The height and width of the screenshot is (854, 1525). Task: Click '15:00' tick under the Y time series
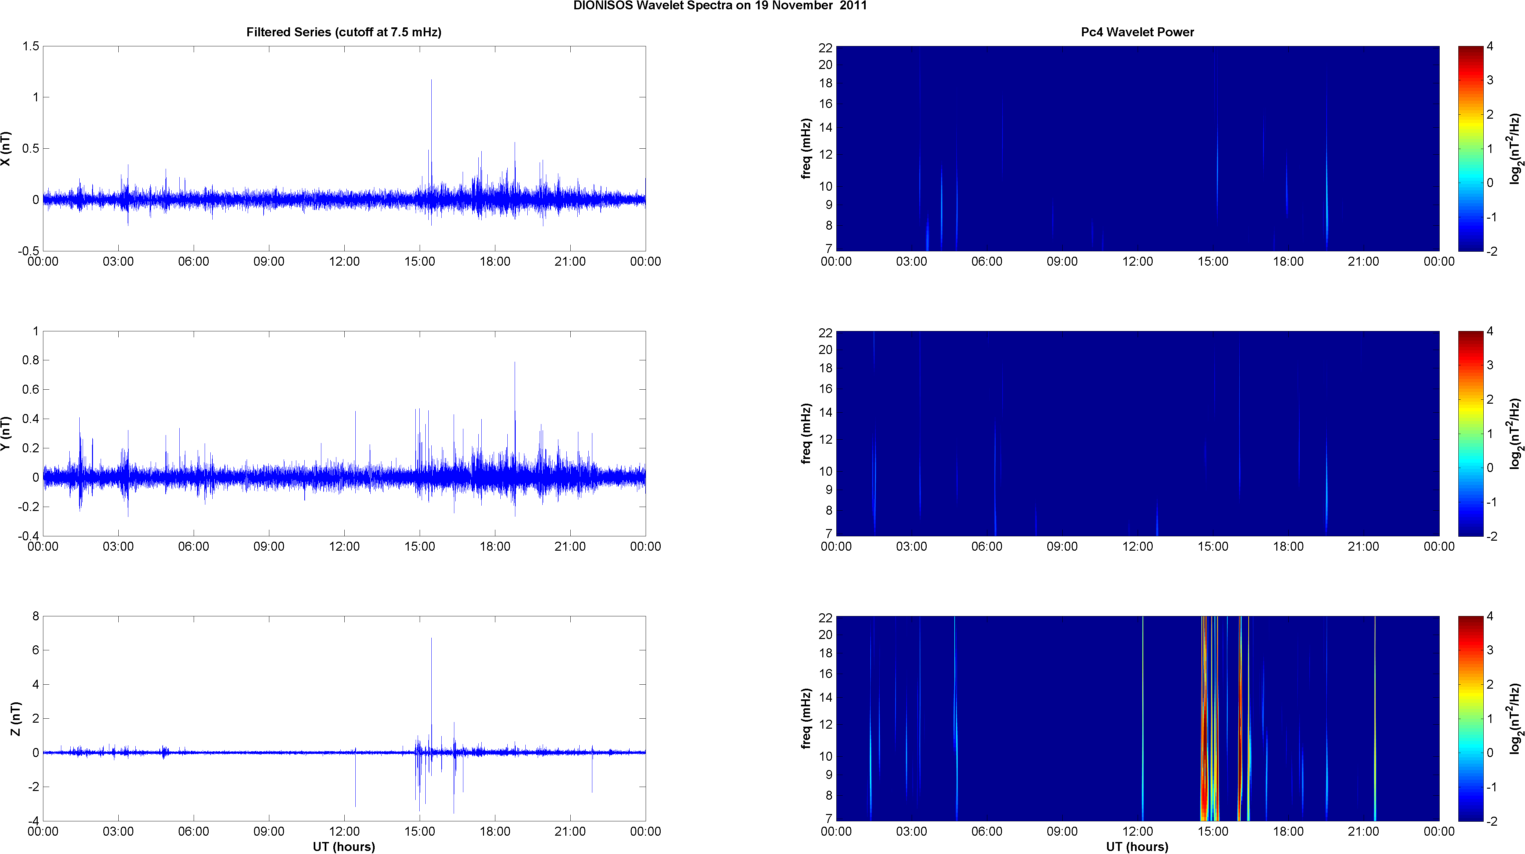[x=420, y=547]
